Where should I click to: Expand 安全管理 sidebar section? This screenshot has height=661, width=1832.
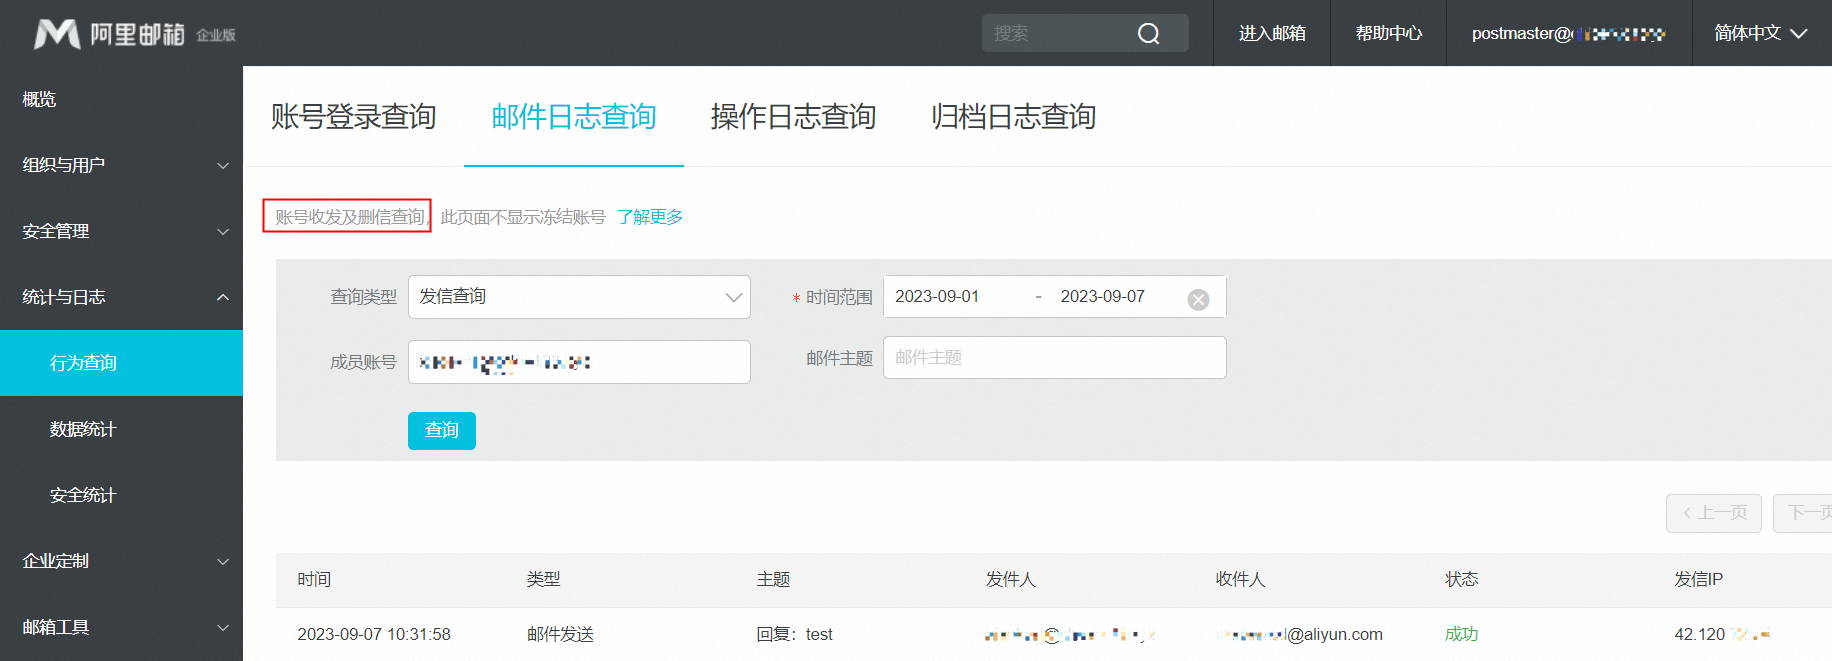pyautogui.click(x=121, y=231)
